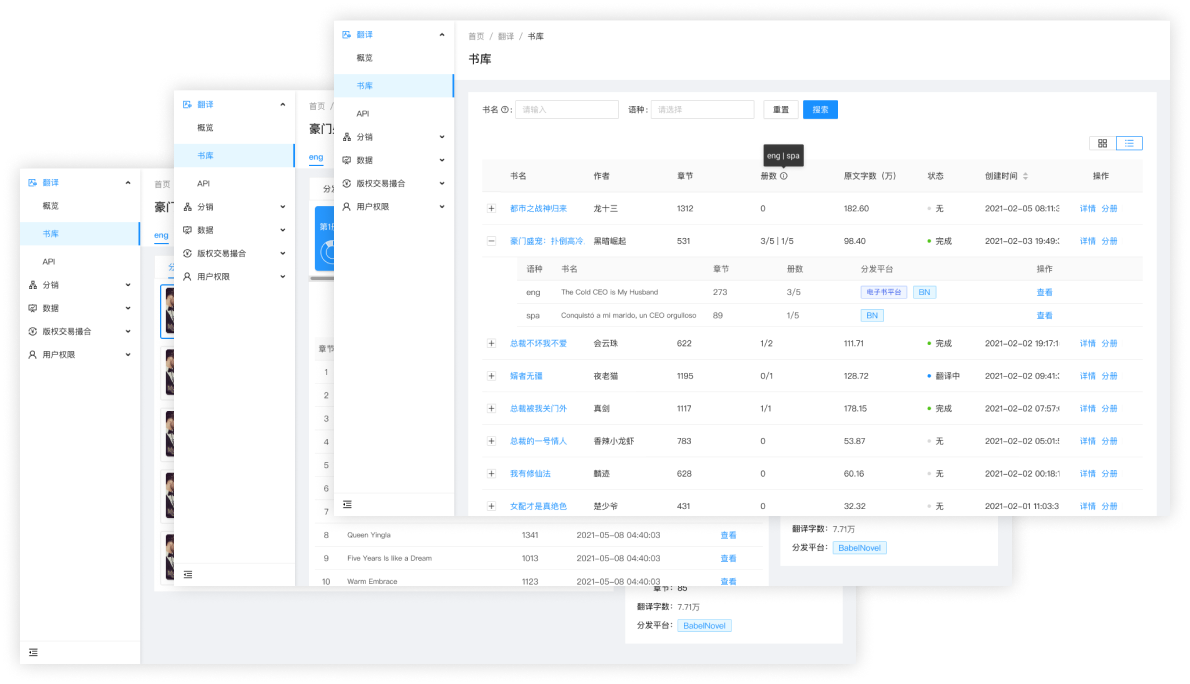Viewport: 1190px width, 684px height.
Task: Click 版权交易撮合 icon in frontmost sidebar
Action: 347,183
